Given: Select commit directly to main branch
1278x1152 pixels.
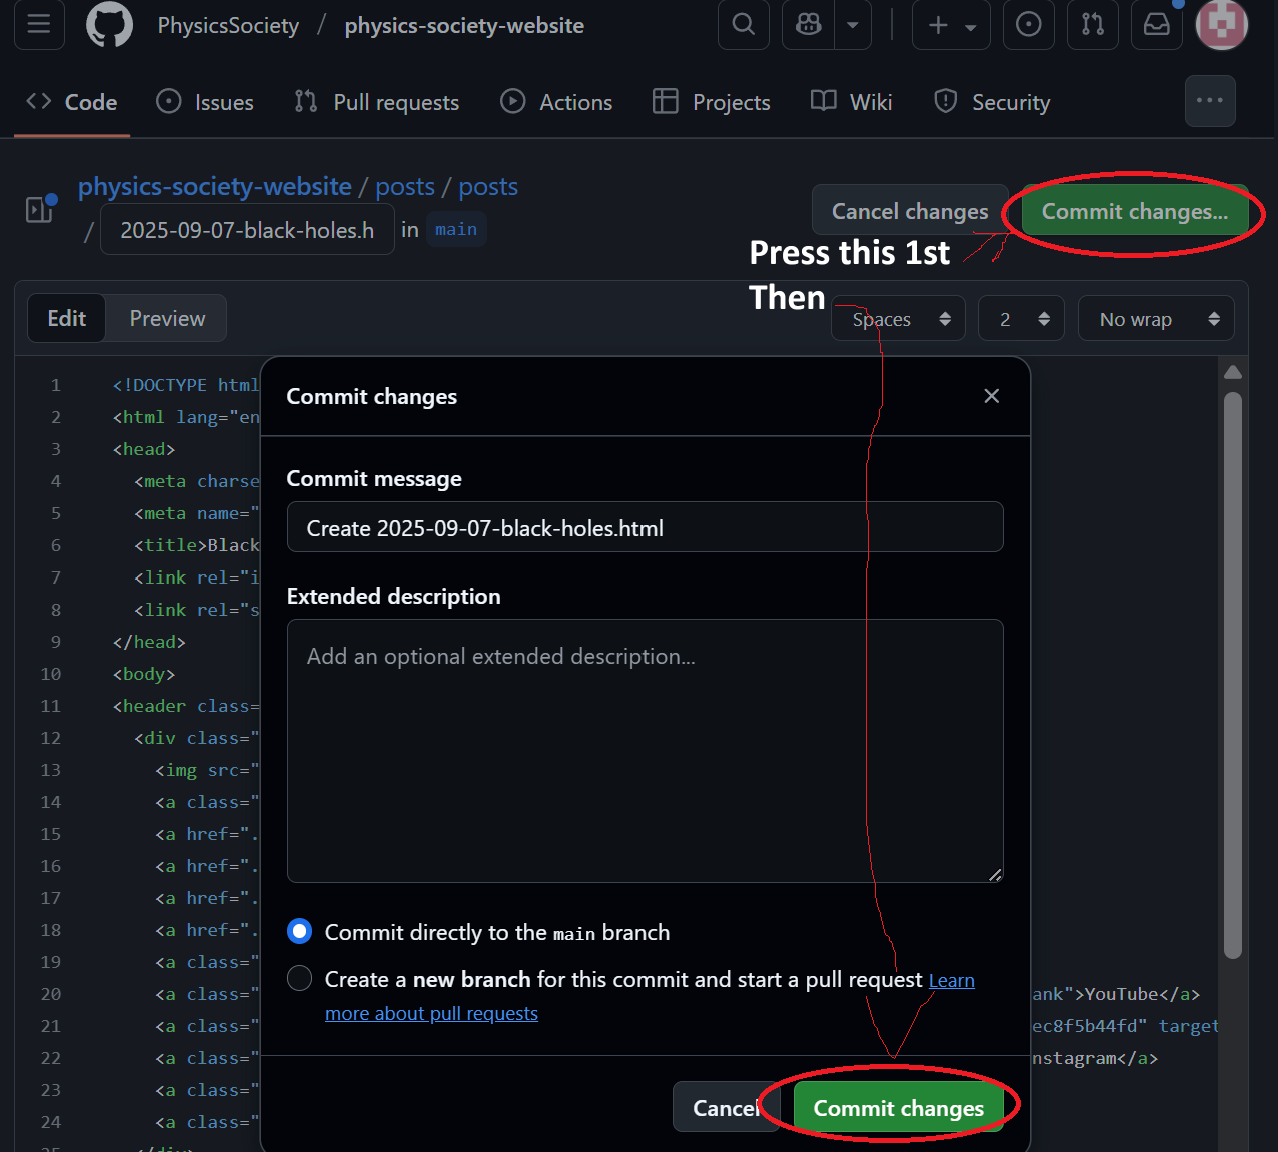Looking at the screenshot, I should [299, 931].
